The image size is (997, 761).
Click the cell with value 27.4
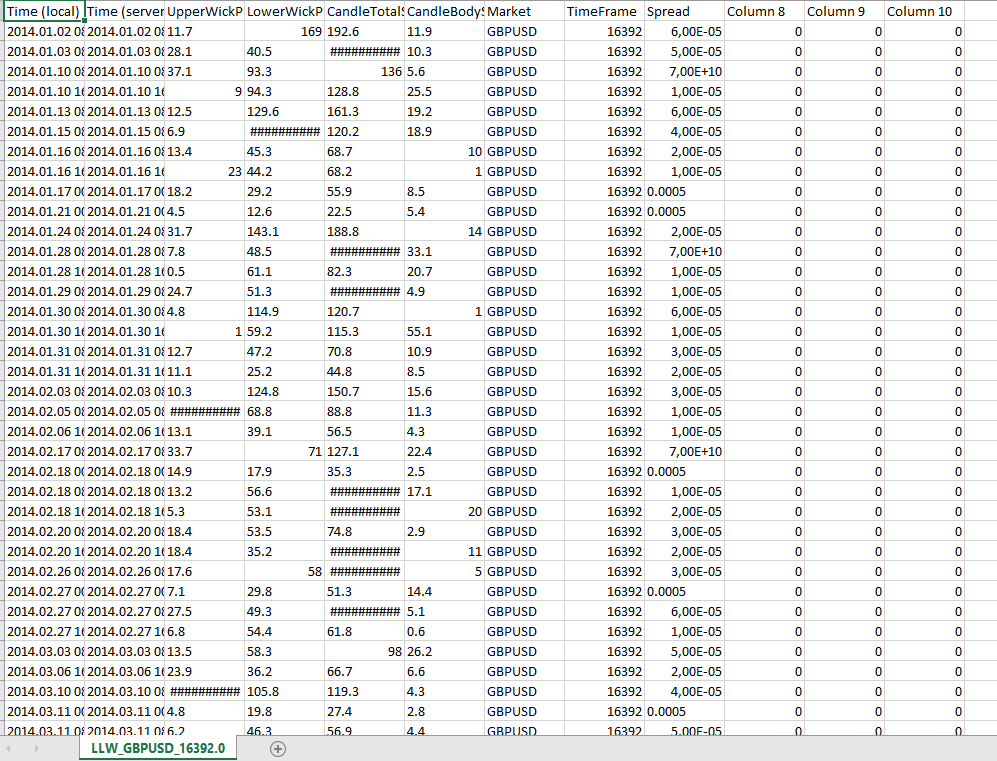point(365,712)
